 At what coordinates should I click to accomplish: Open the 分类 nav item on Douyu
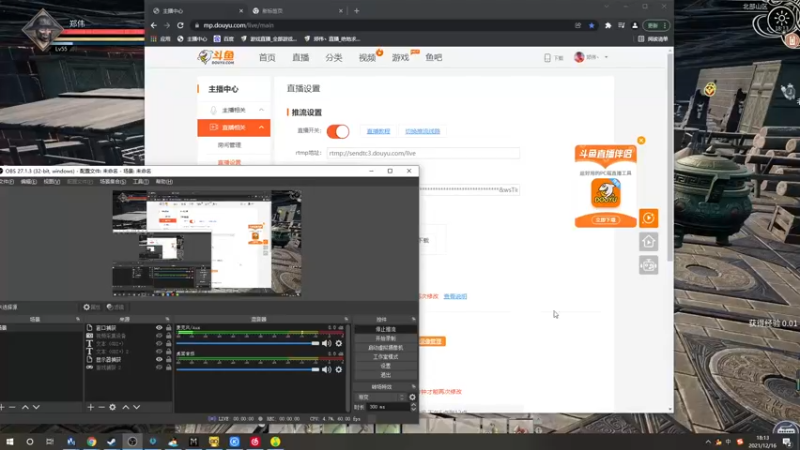click(334, 58)
